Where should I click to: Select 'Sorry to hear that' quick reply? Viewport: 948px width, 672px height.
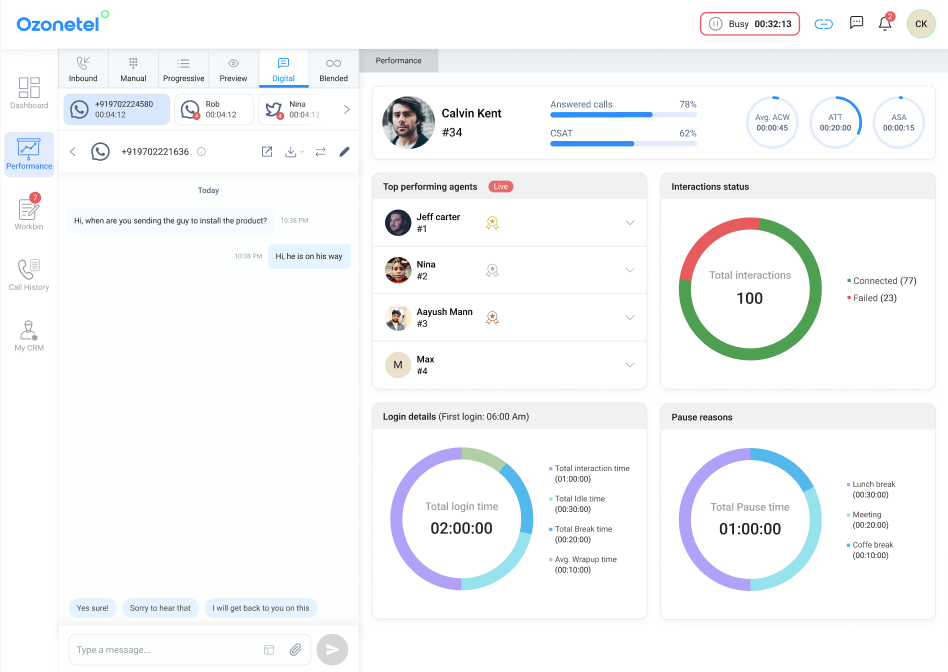[160, 608]
